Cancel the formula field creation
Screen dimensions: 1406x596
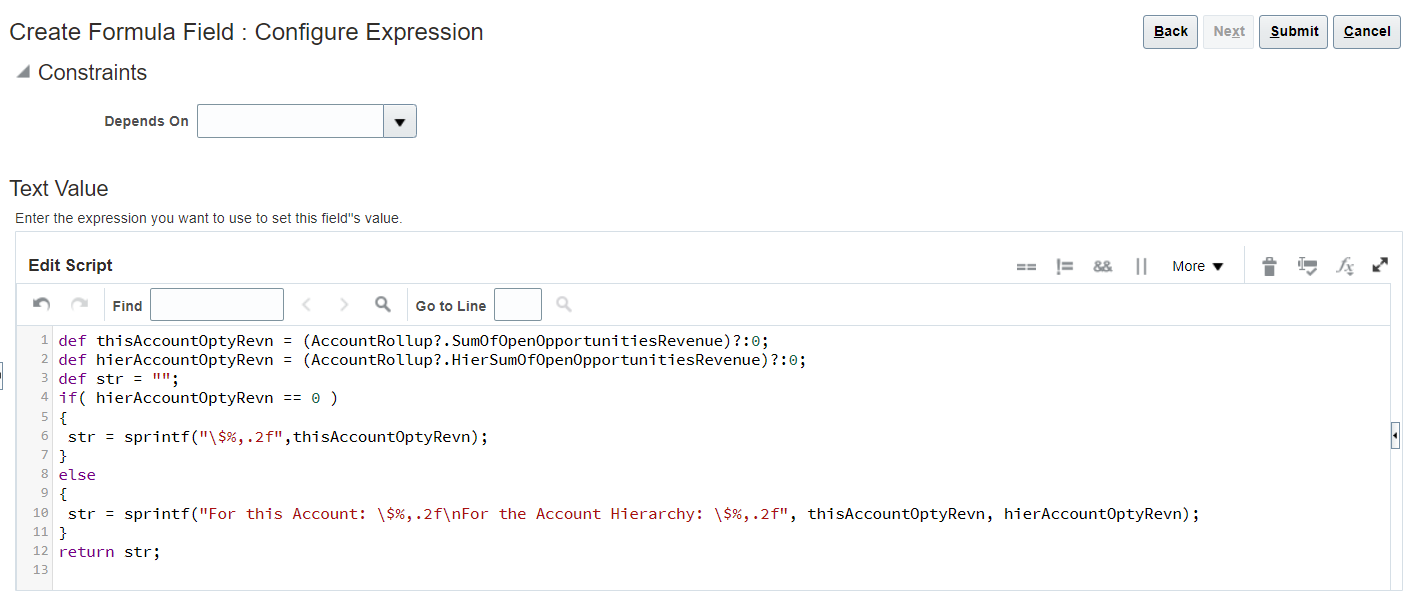(x=1366, y=31)
